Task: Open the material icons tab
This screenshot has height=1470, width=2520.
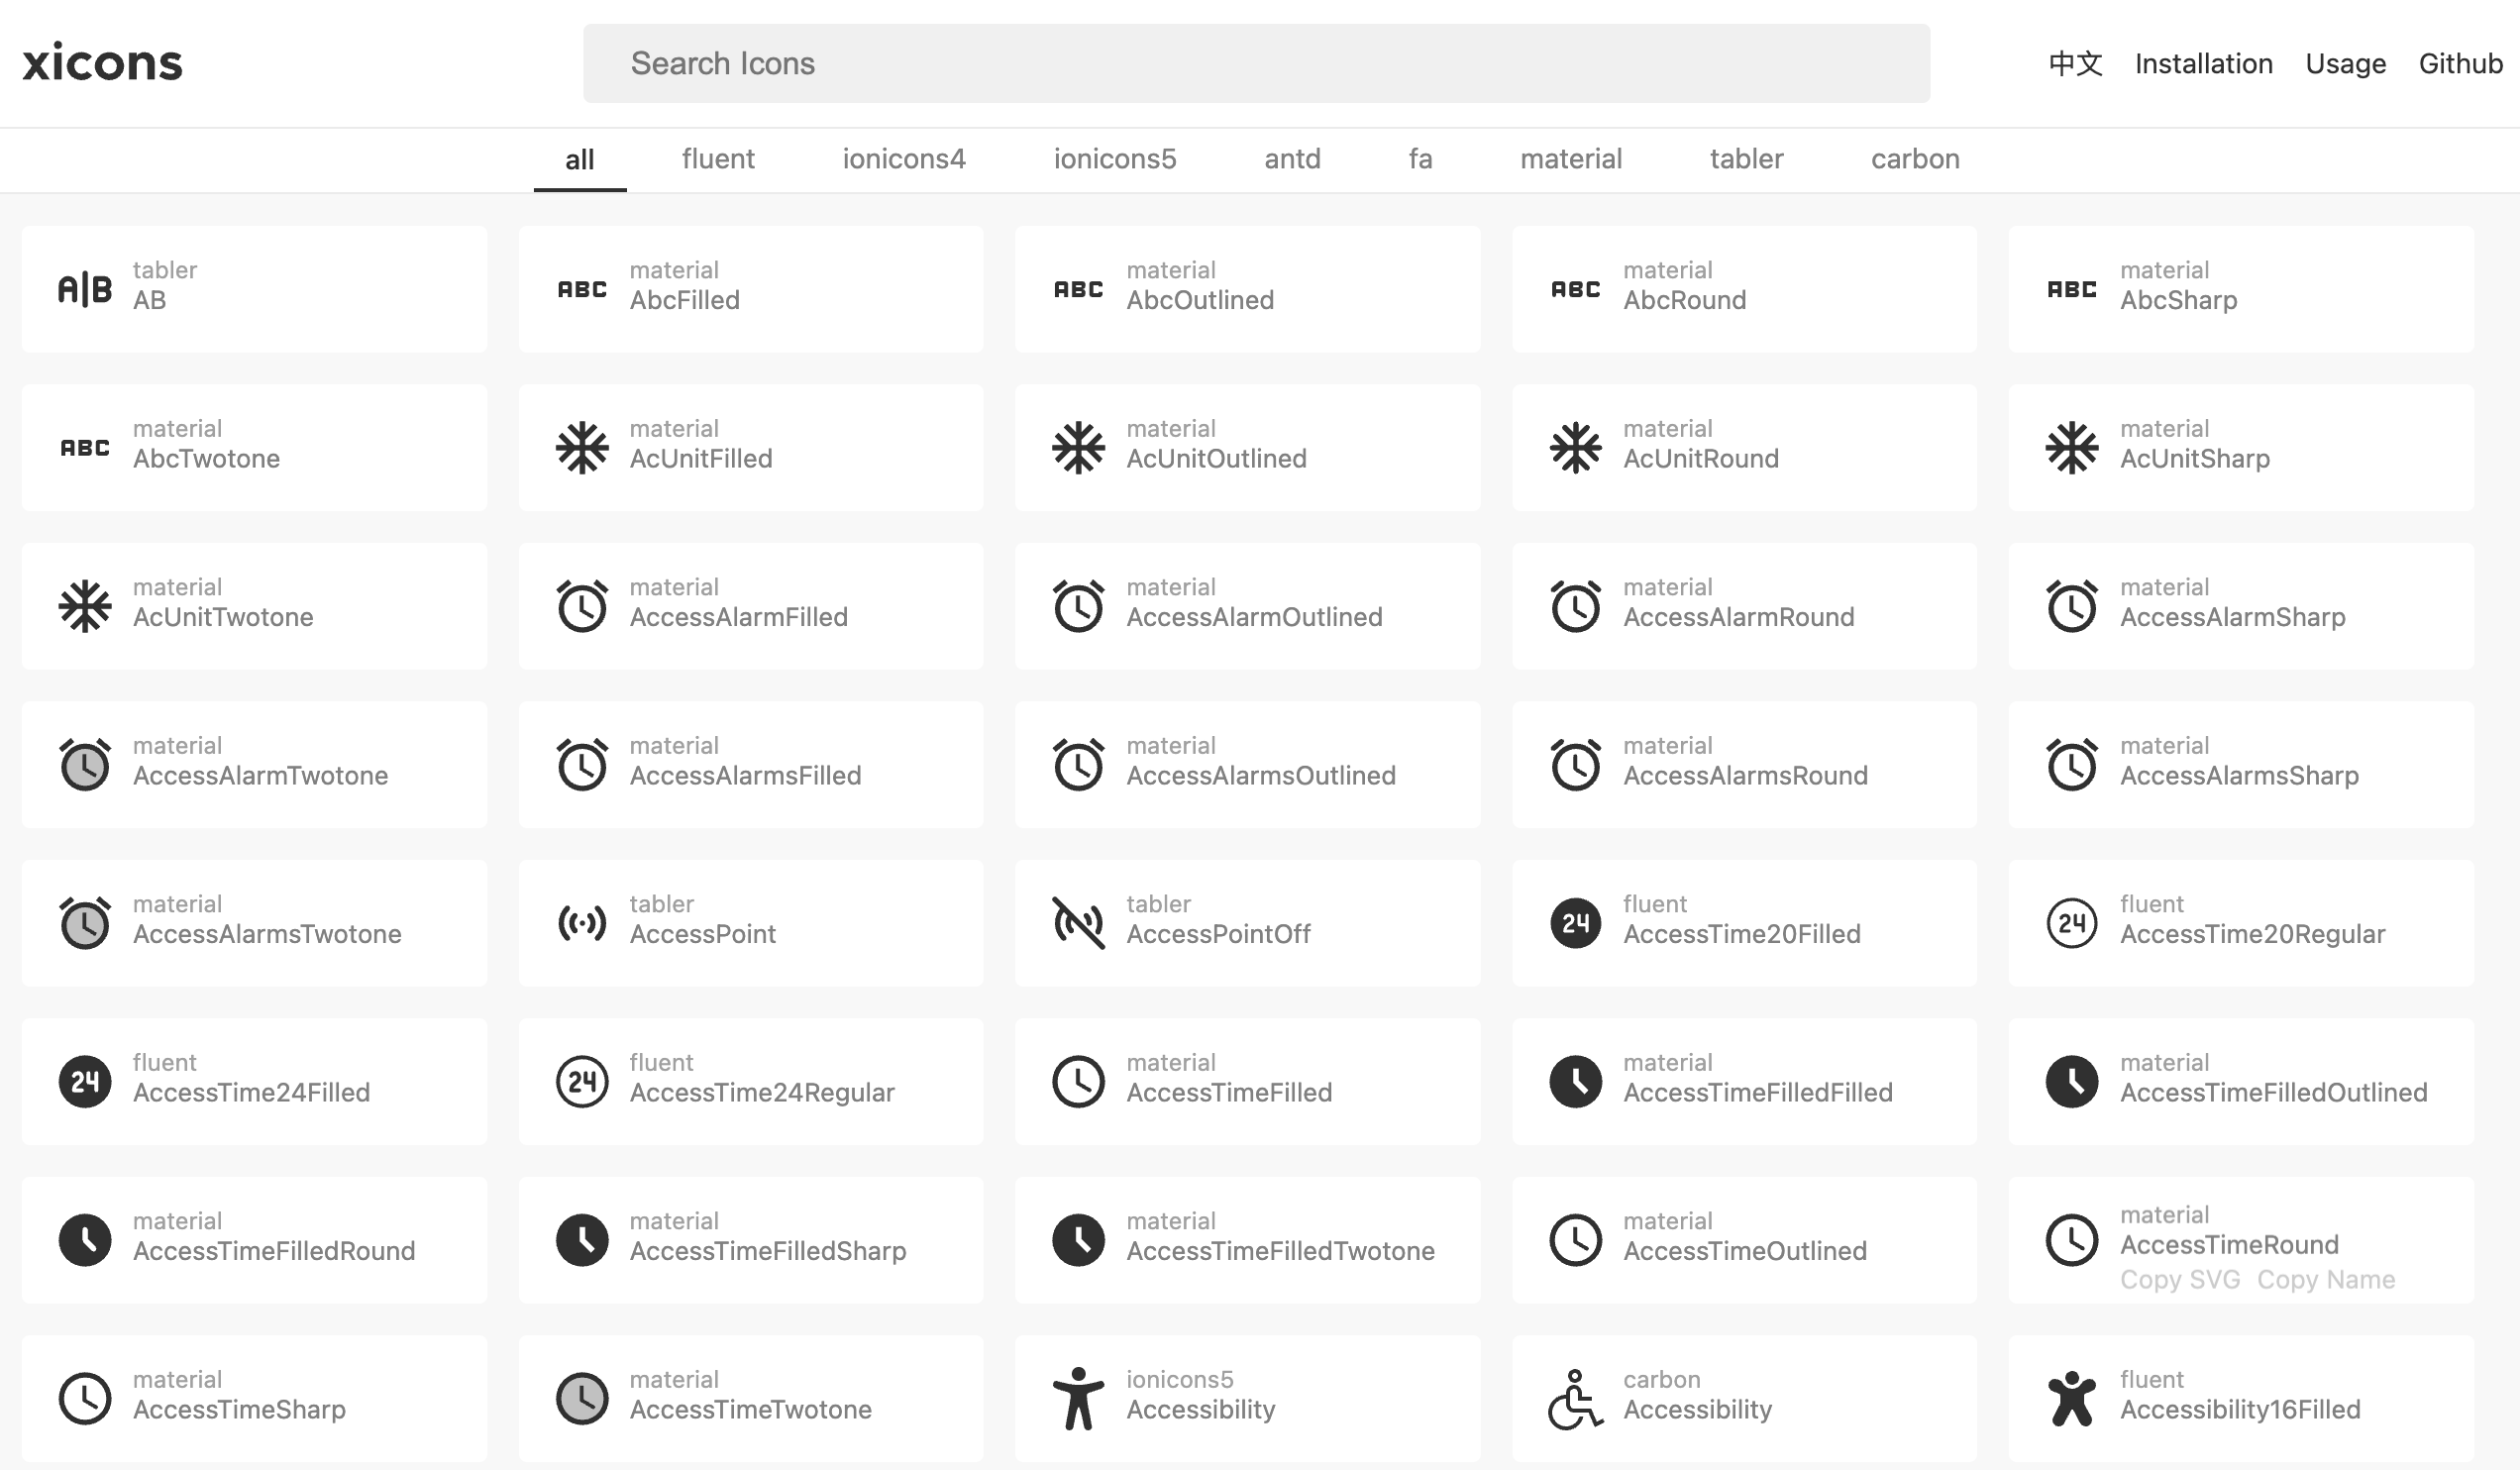Action: 1570,159
